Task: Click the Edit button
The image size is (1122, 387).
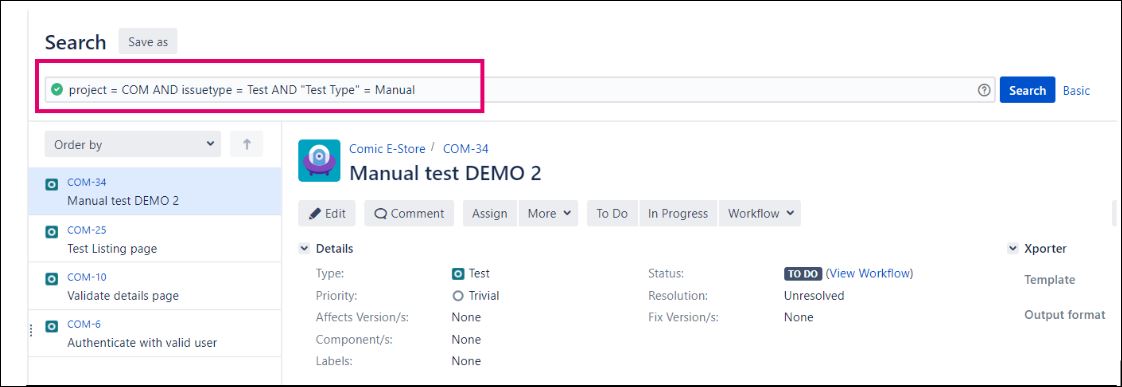Action: click(x=327, y=213)
